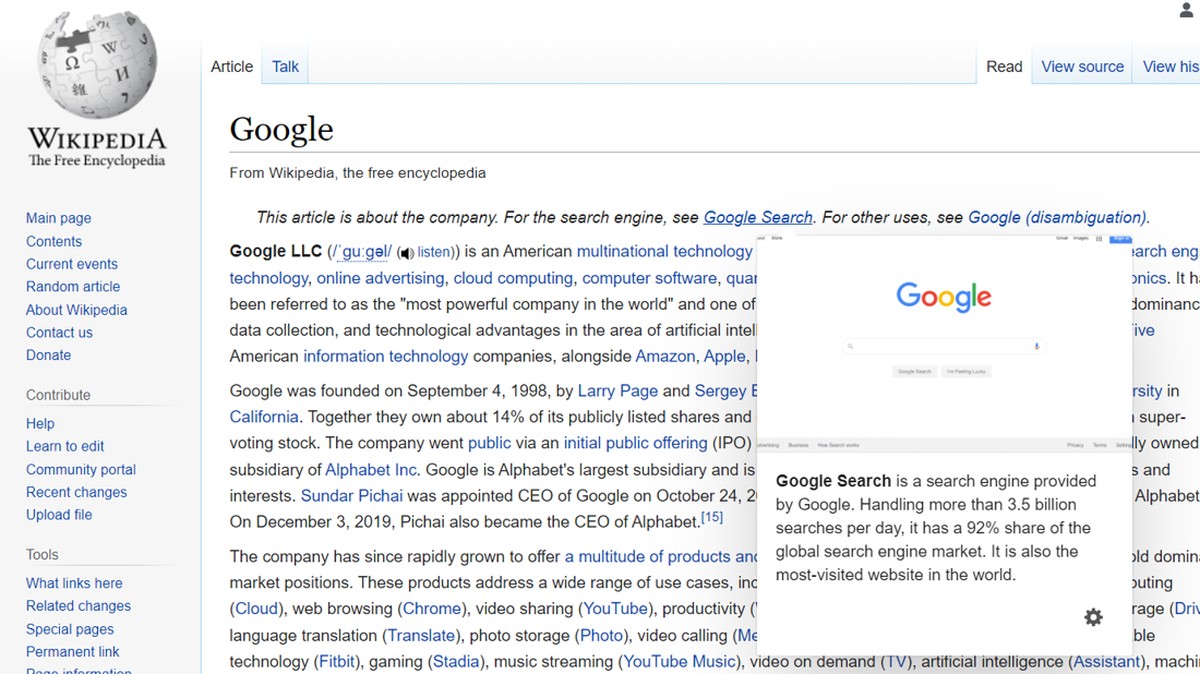Go to Main page in sidebar

(58, 218)
